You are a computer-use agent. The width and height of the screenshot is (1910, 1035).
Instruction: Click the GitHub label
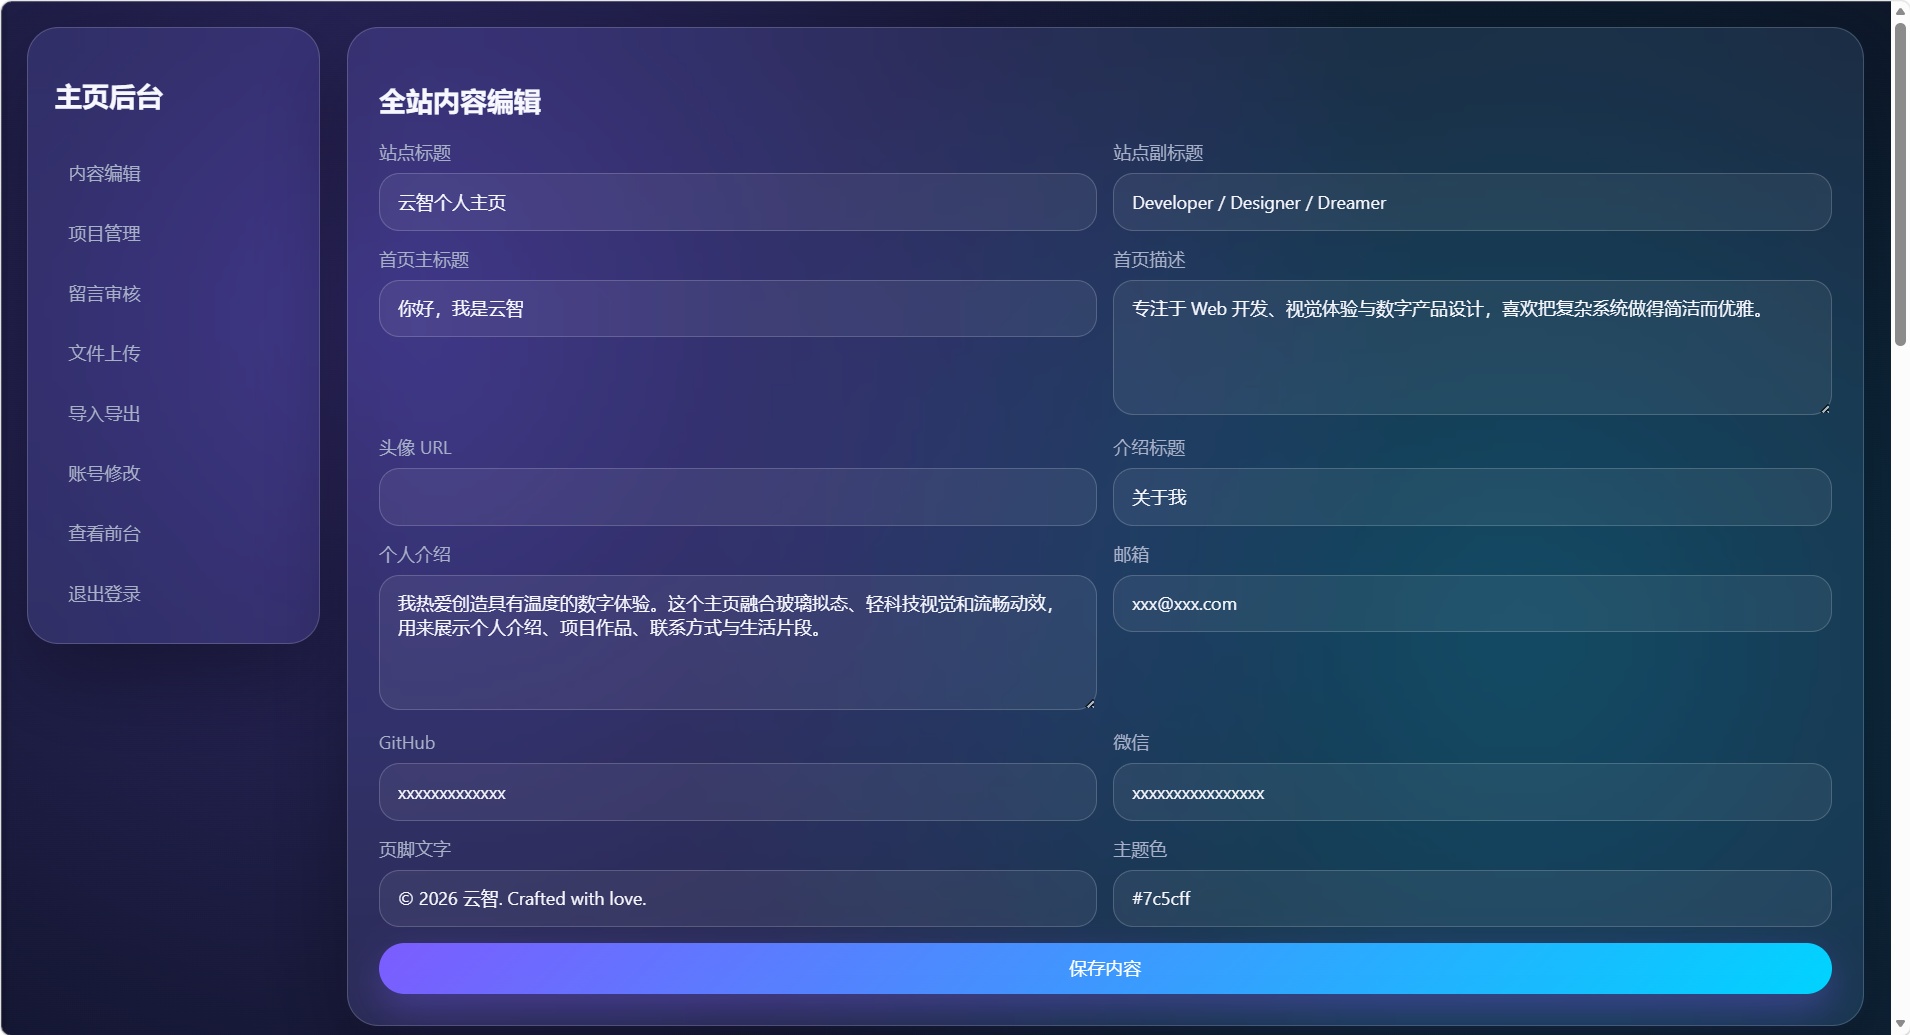(x=407, y=743)
